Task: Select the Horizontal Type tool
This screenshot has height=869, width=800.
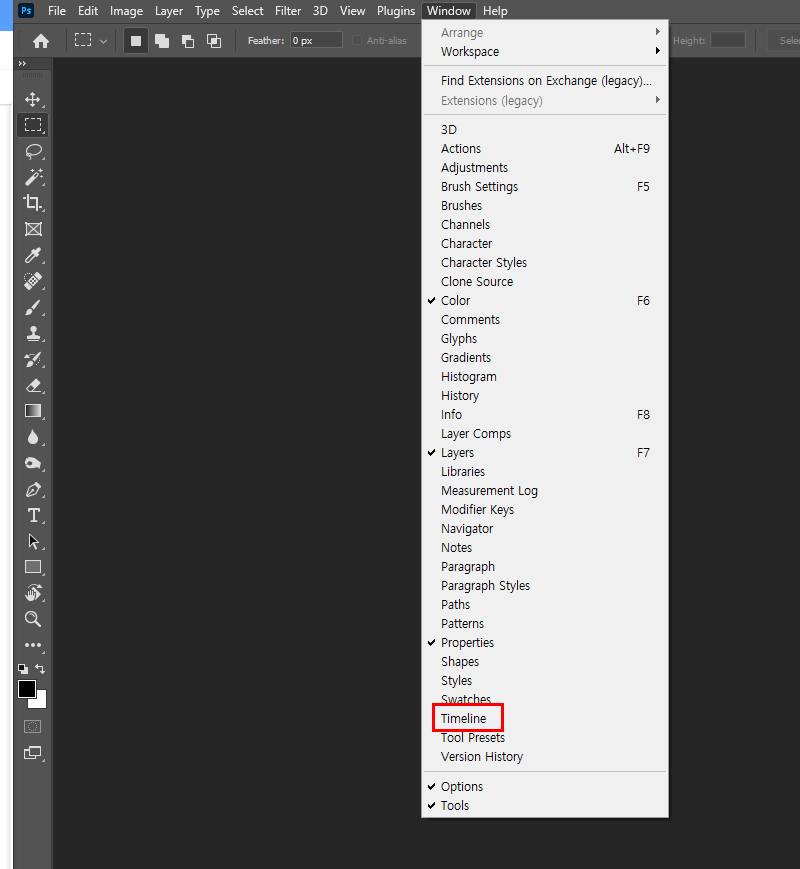Action: click(x=33, y=515)
